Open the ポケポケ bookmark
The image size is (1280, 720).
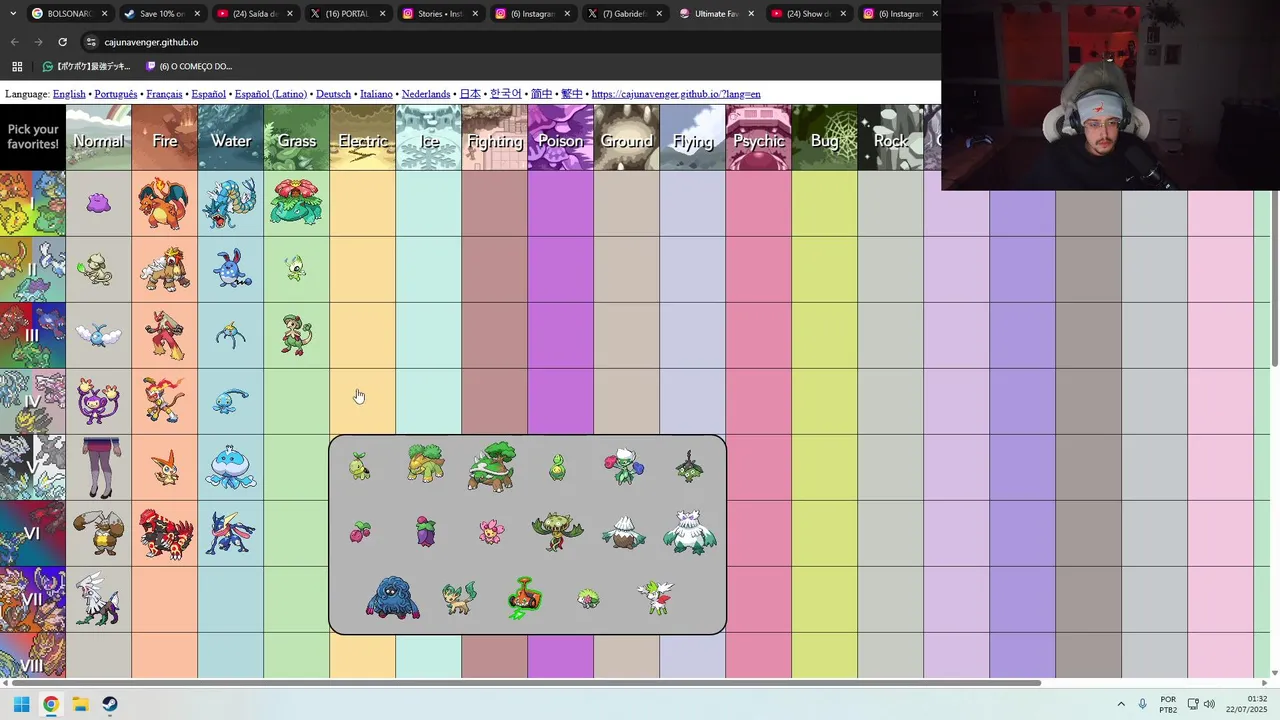[x=87, y=66]
